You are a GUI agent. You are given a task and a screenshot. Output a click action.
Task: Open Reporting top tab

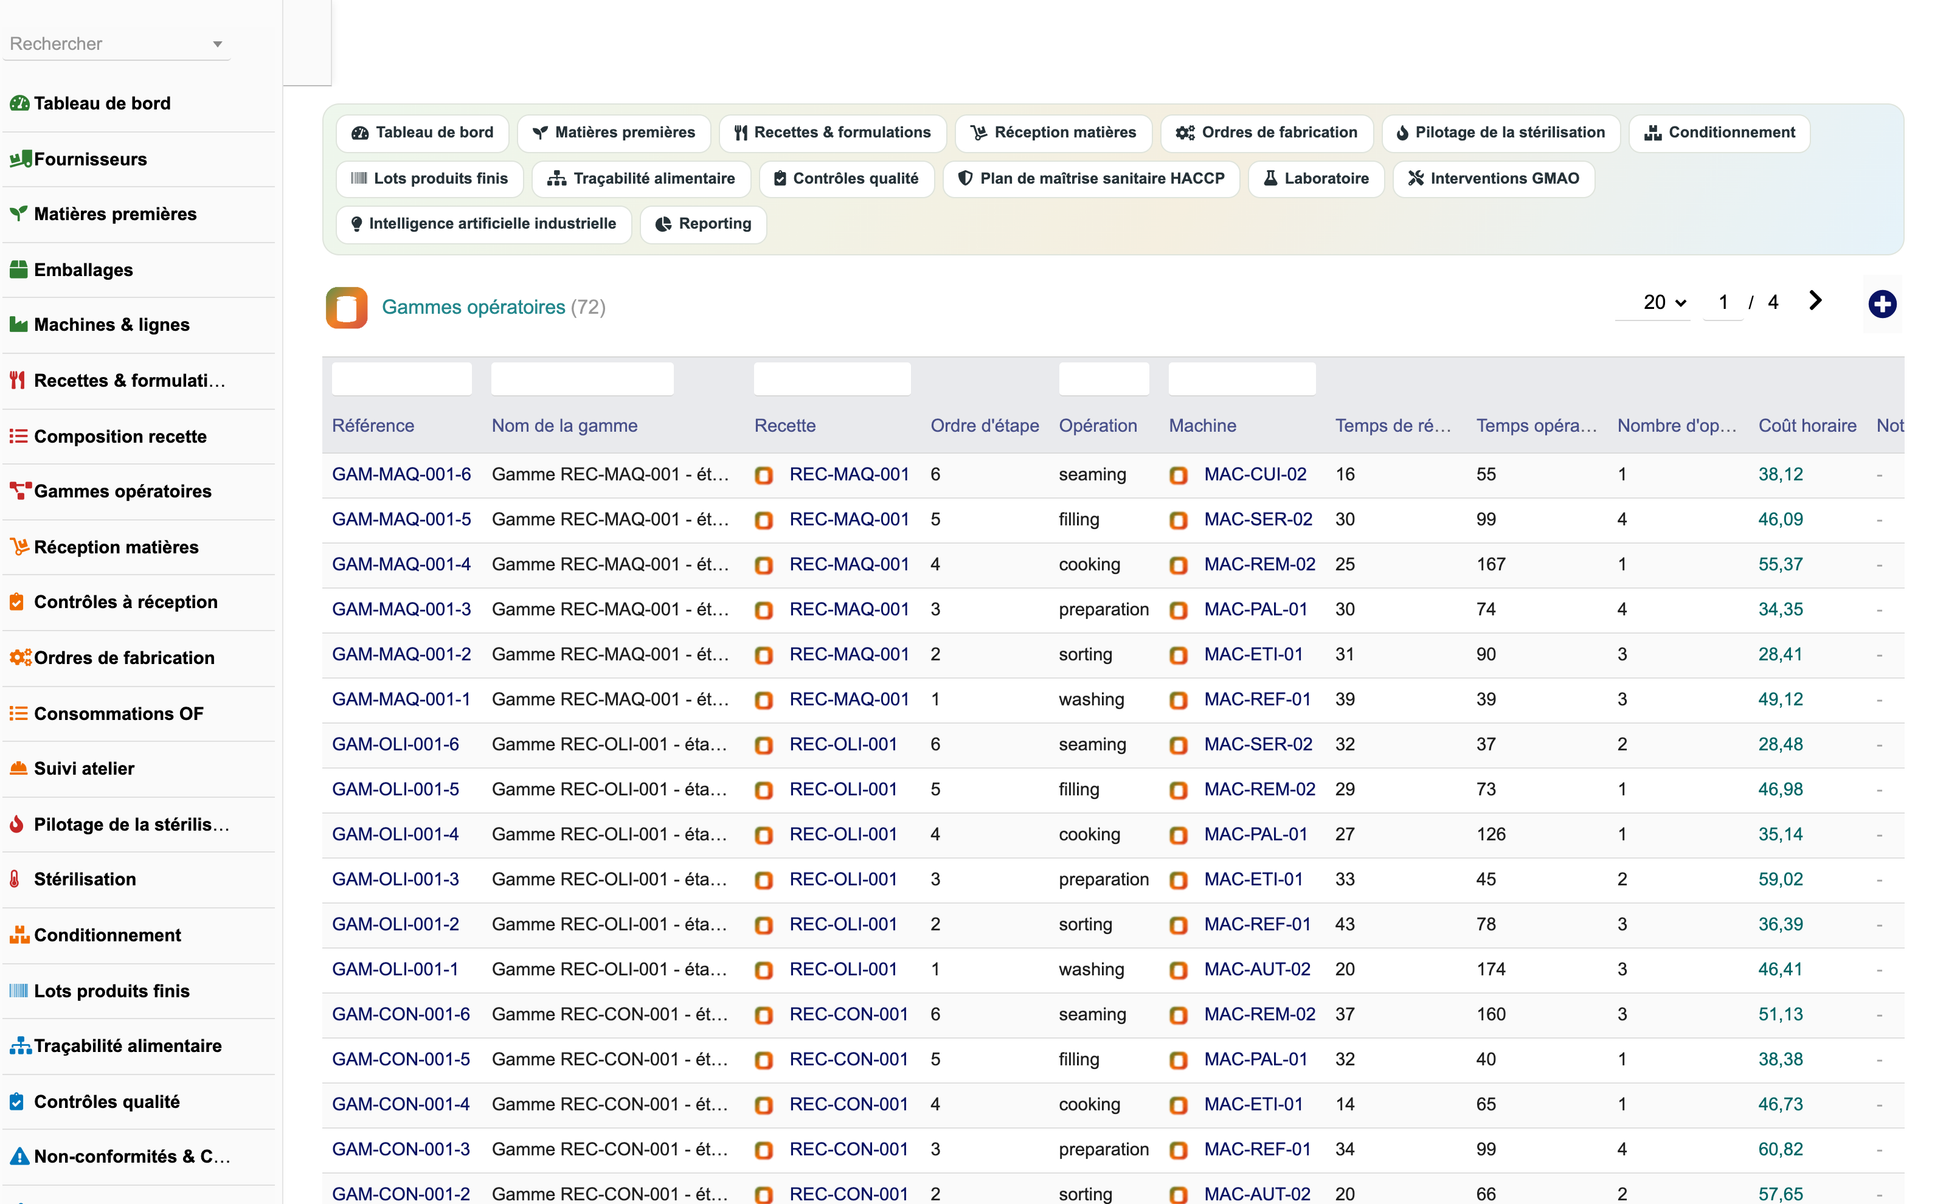coord(703,224)
